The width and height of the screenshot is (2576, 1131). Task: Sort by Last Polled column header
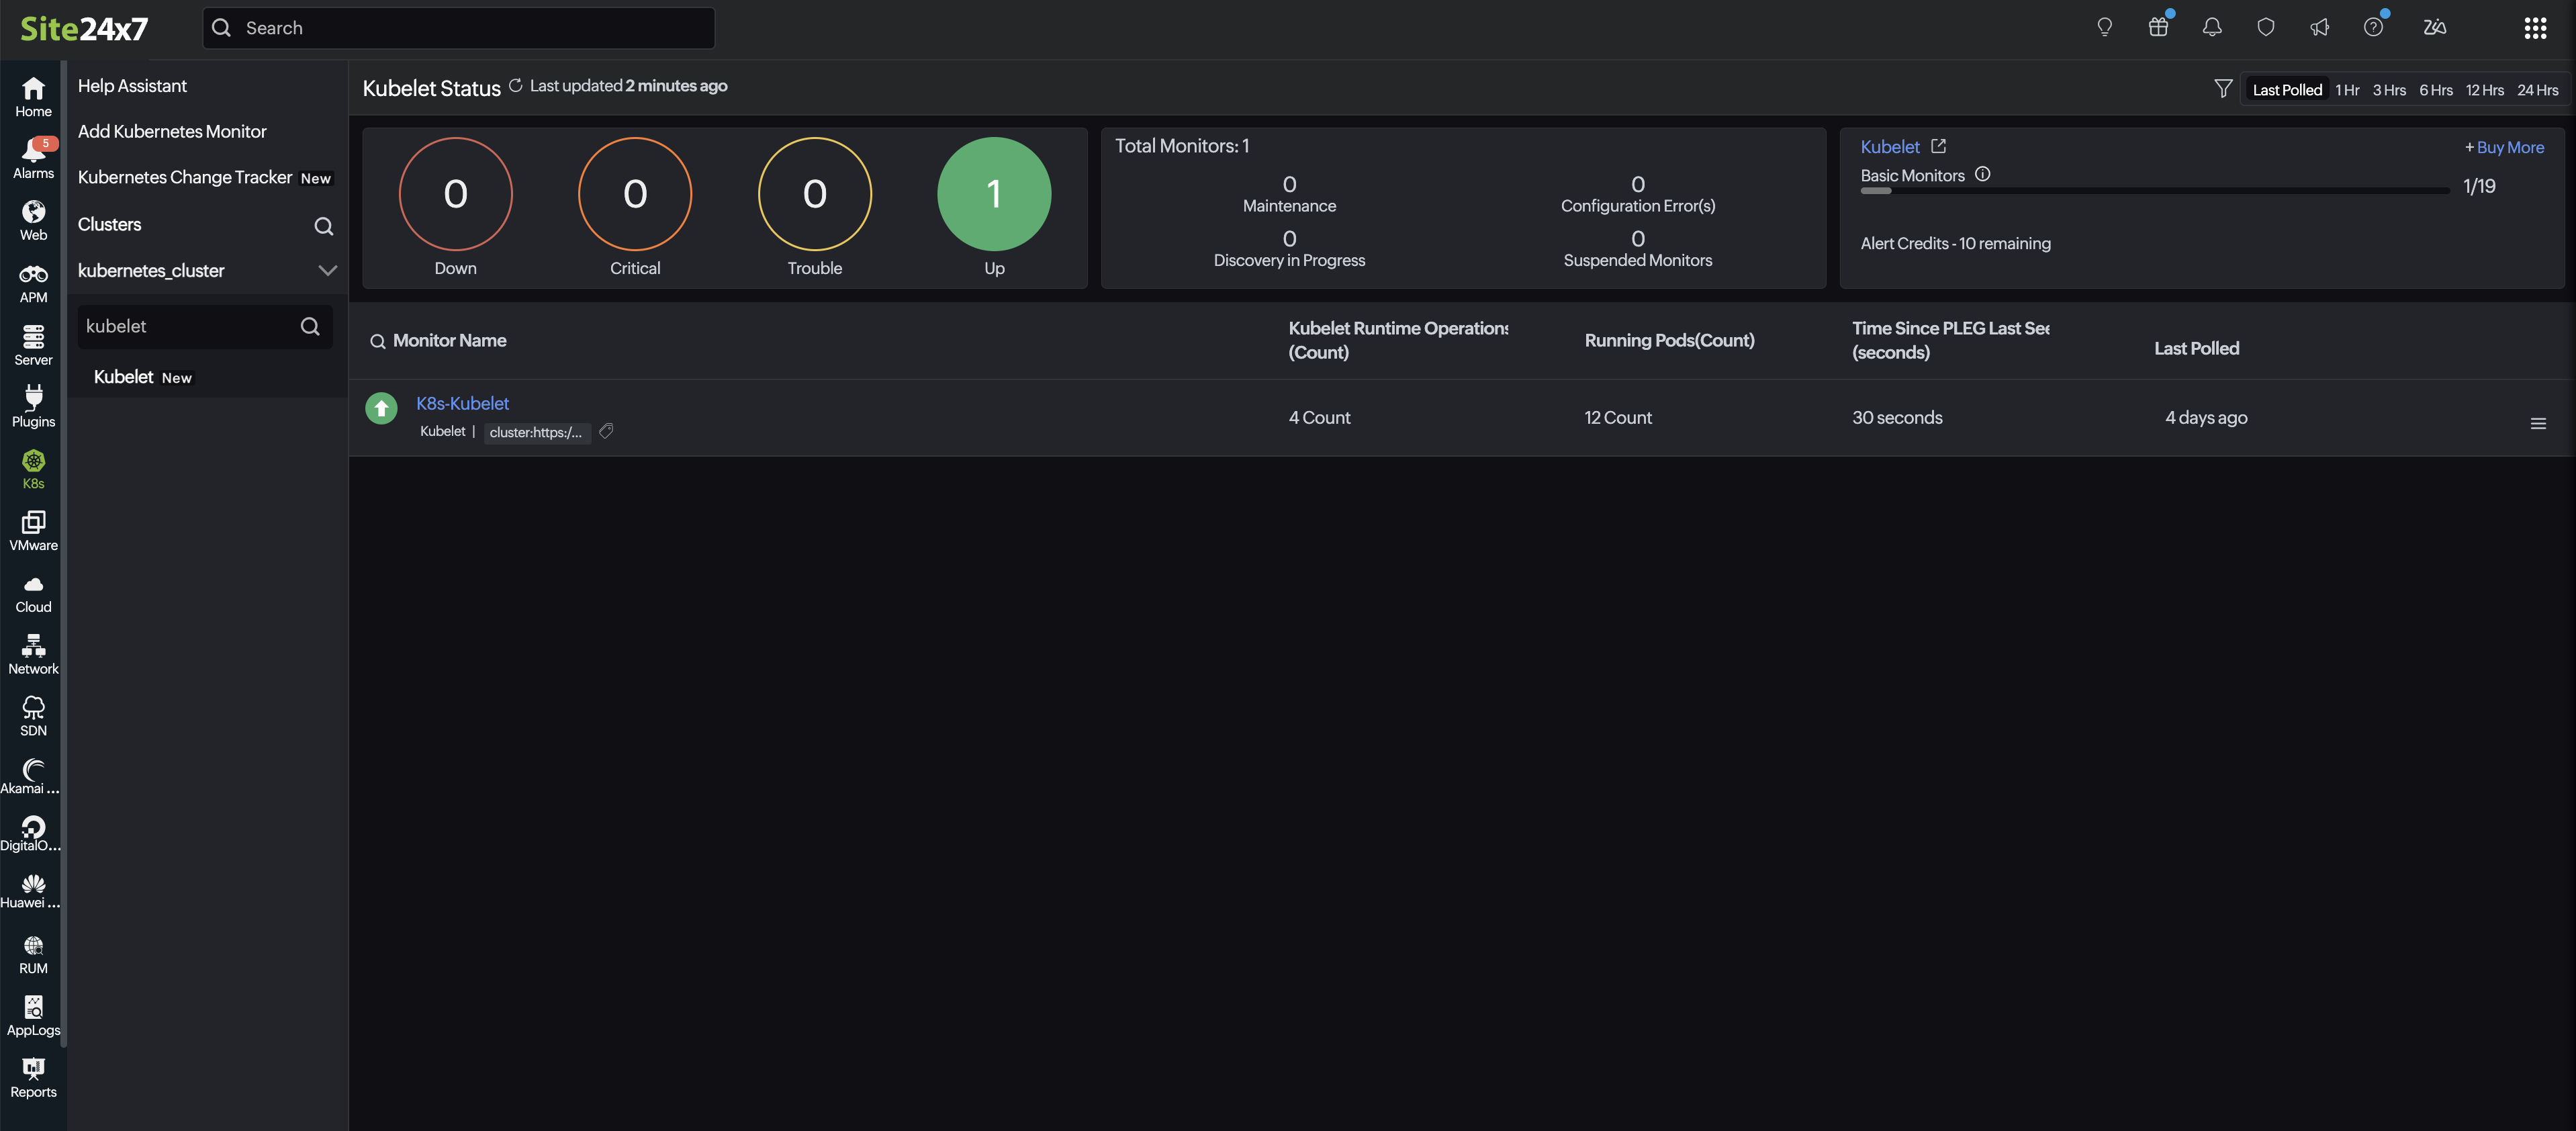[2196, 348]
